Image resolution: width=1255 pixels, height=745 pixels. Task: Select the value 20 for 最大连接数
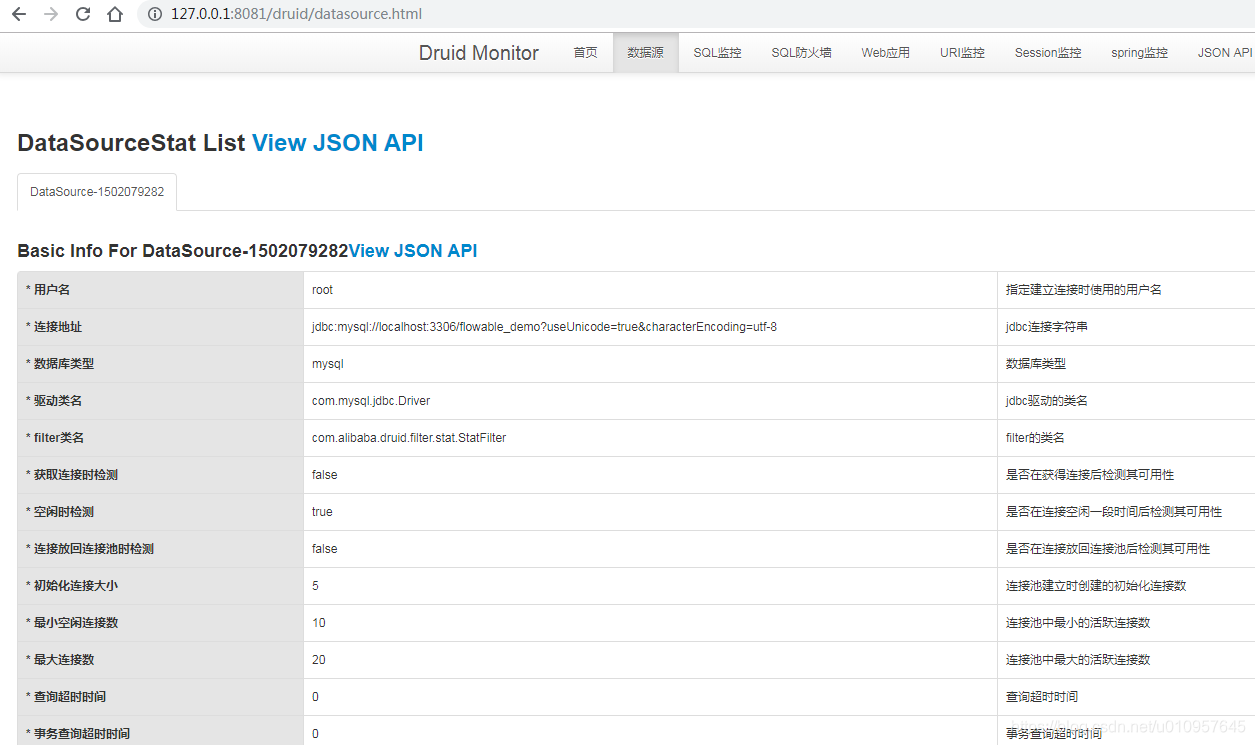(x=319, y=660)
